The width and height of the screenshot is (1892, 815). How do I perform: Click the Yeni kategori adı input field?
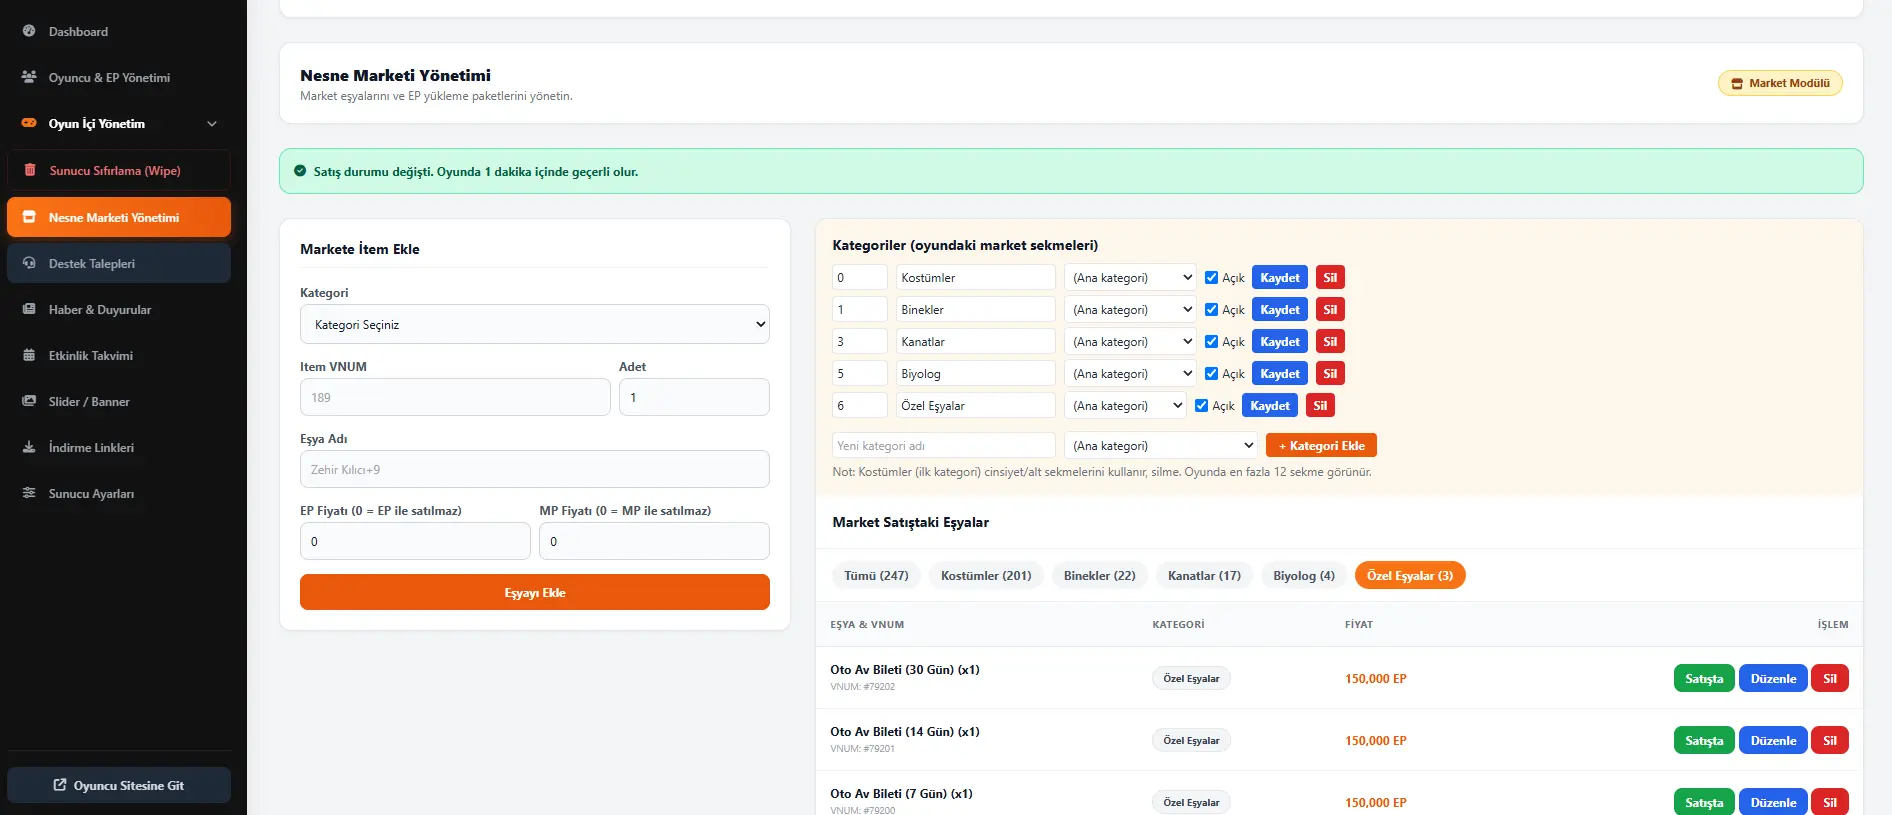tap(944, 445)
